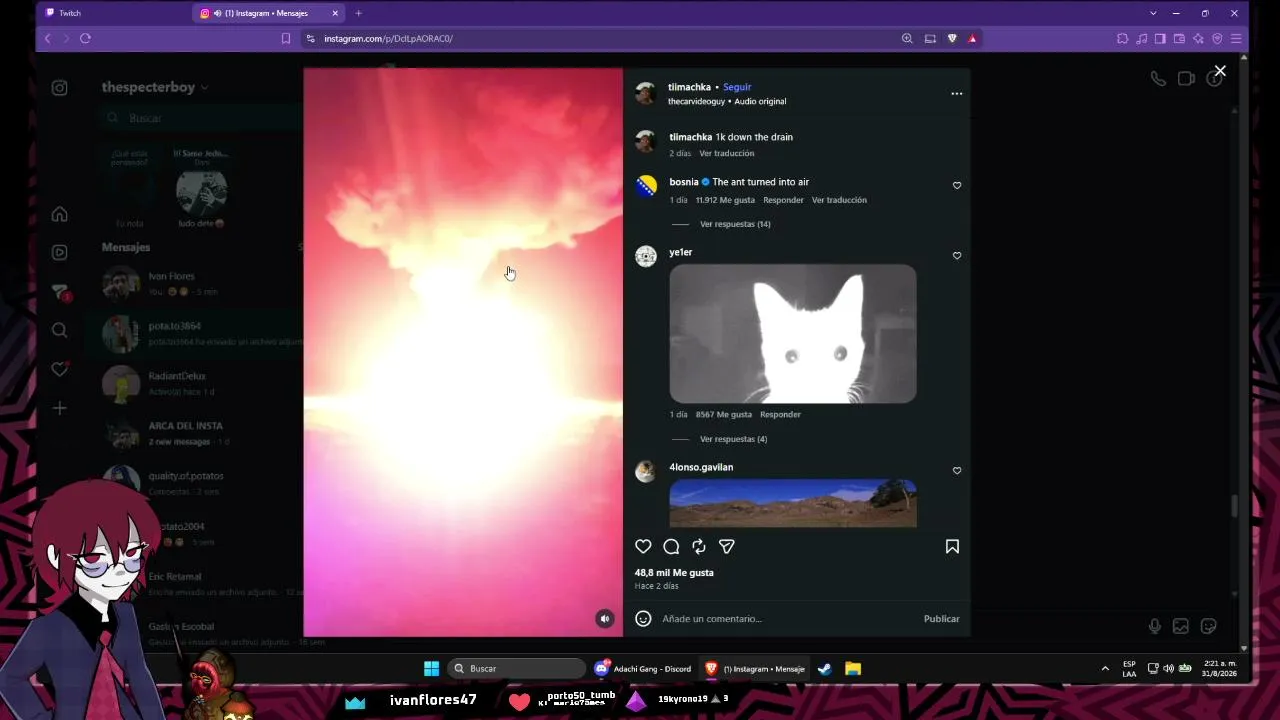Reply to bosnia's comment with Responder

point(783,200)
